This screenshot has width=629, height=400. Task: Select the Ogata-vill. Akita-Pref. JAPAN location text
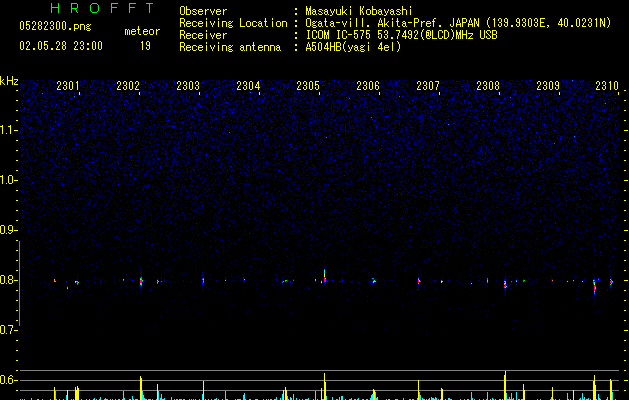tap(458, 23)
